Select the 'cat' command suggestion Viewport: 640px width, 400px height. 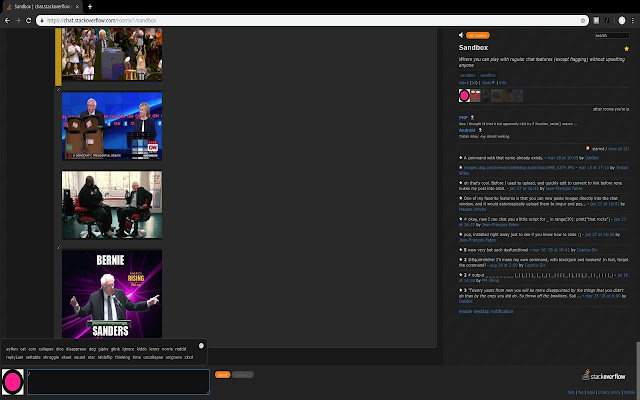(23, 349)
